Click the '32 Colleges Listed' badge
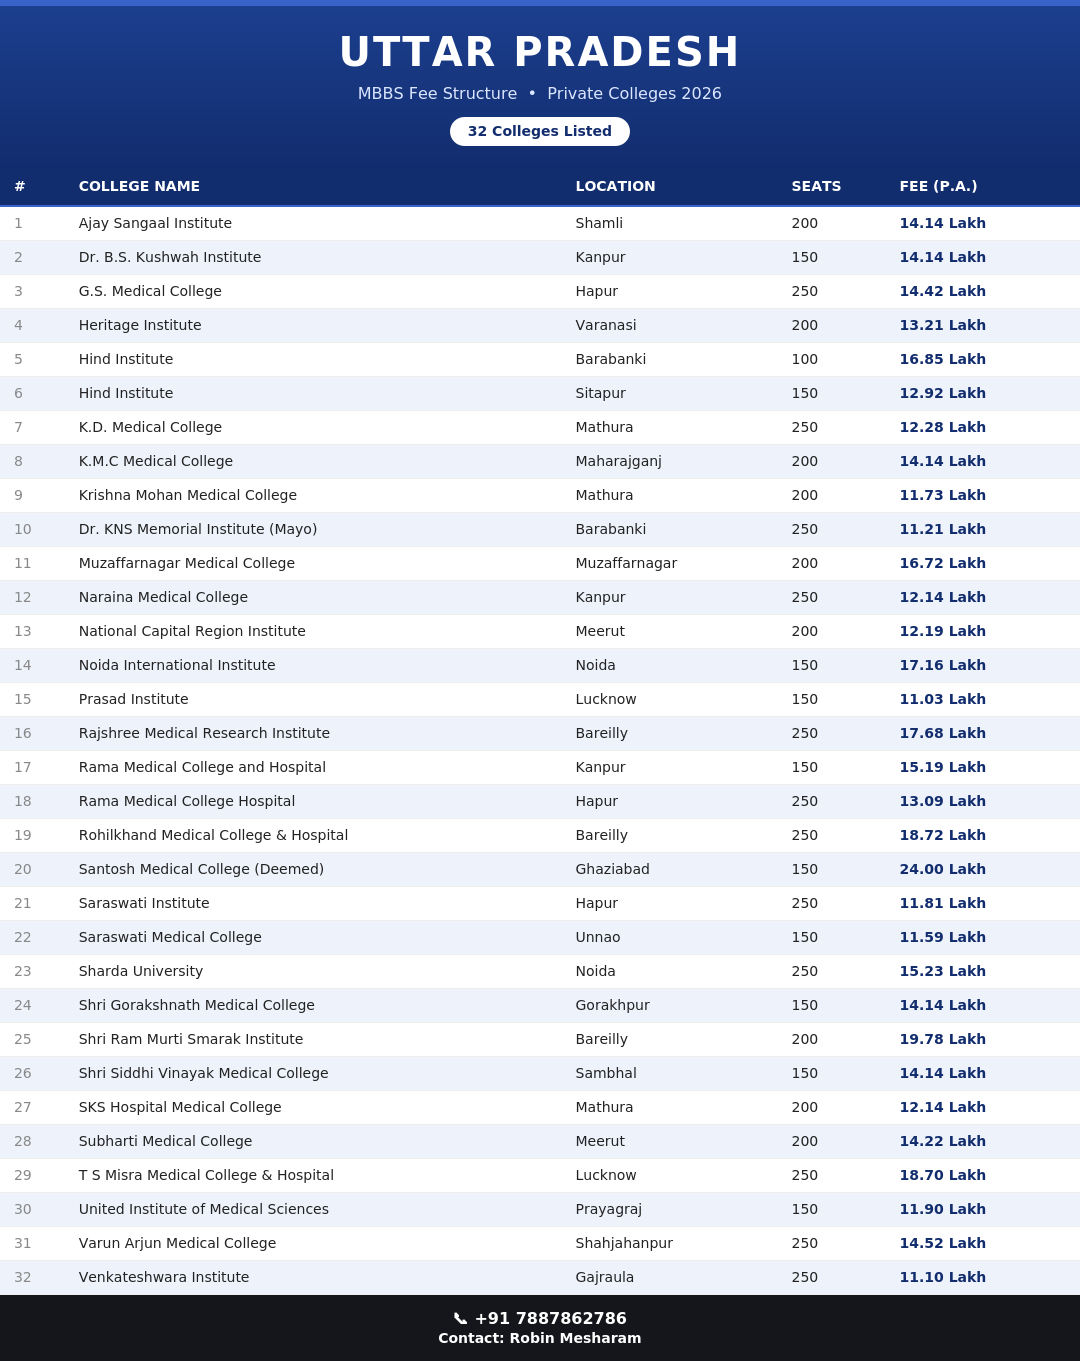Image resolution: width=1080 pixels, height=1361 pixels. coord(540,131)
